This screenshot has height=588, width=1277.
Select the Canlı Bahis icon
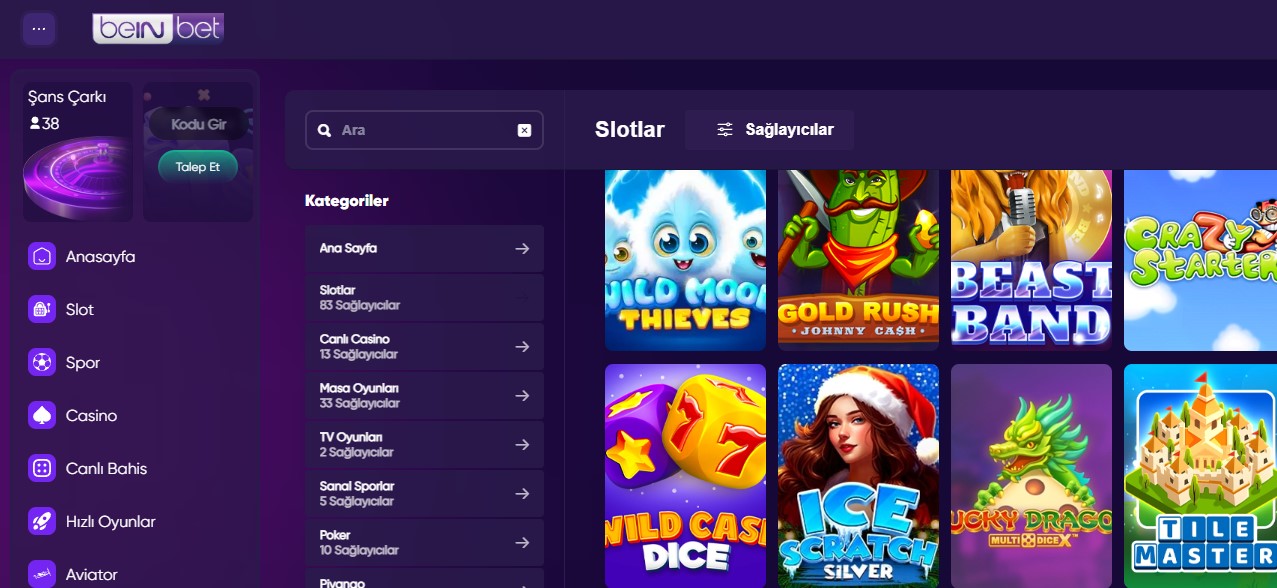coord(41,468)
